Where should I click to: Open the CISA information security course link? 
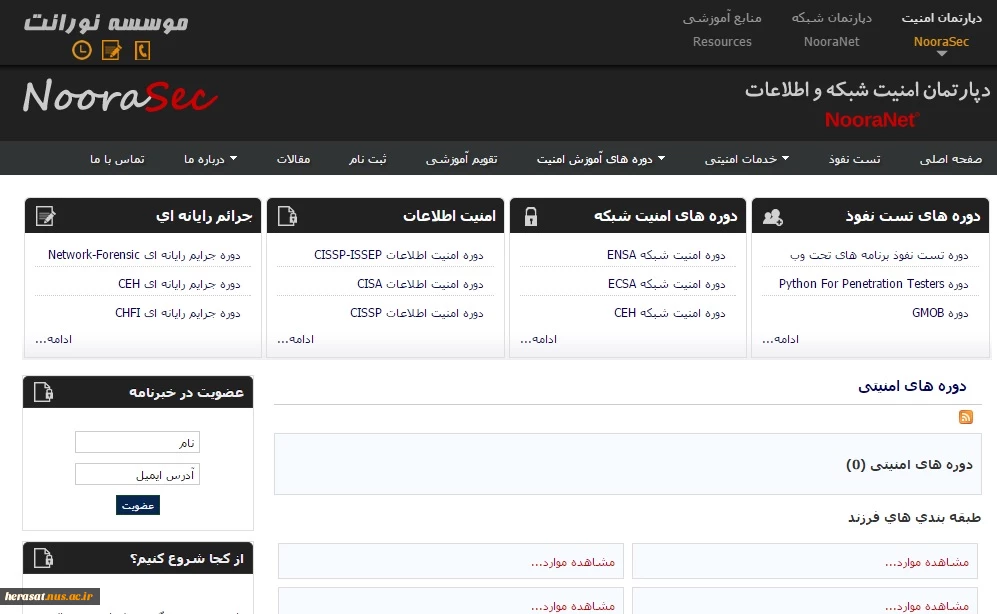tap(420, 284)
